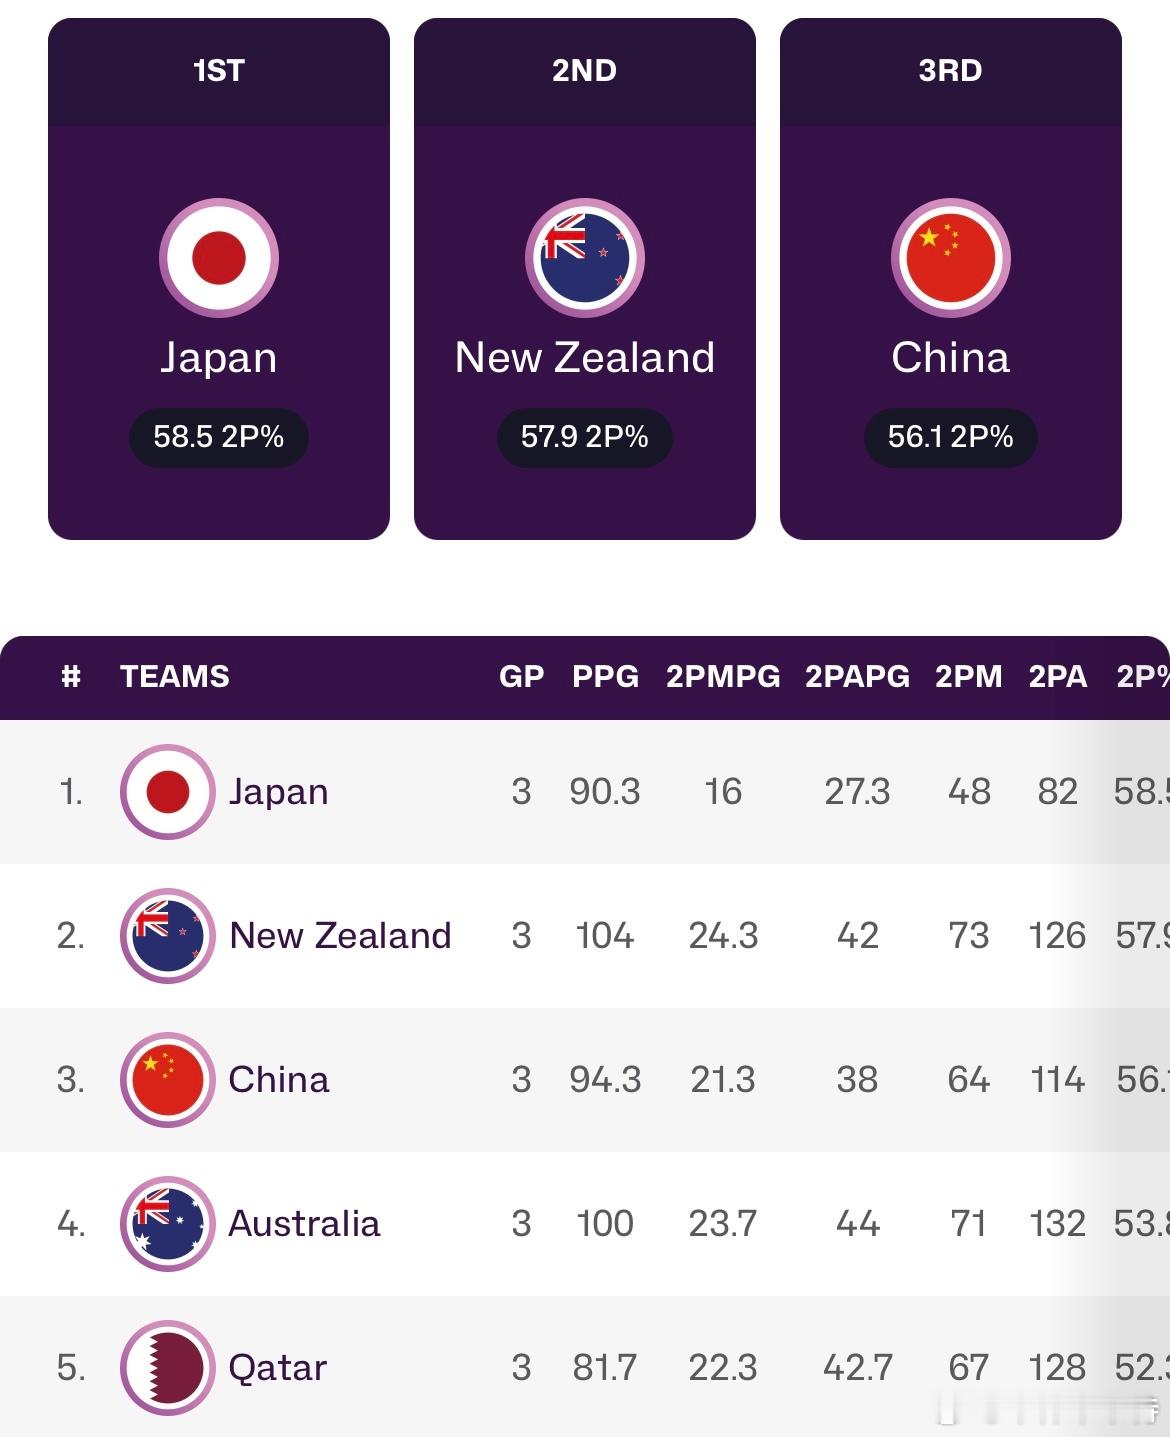1170x1437 pixels.
Task: Open Qatar team link in table
Action: pos(277,1367)
